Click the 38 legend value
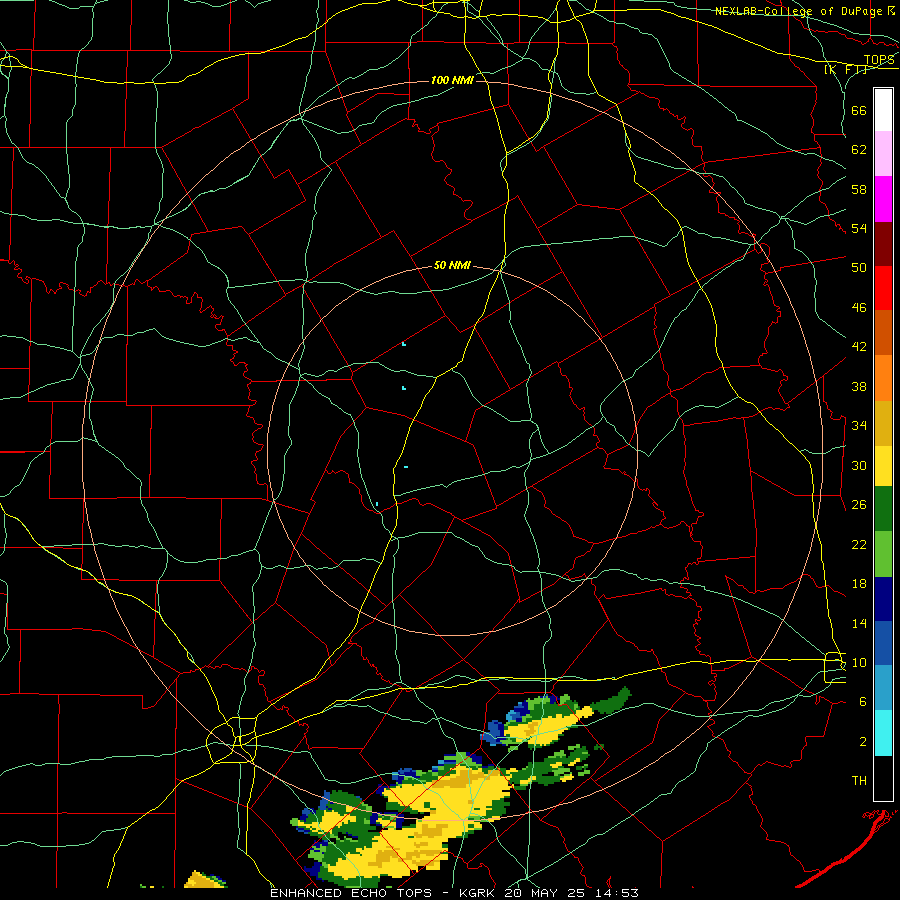900x900 pixels. click(859, 386)
